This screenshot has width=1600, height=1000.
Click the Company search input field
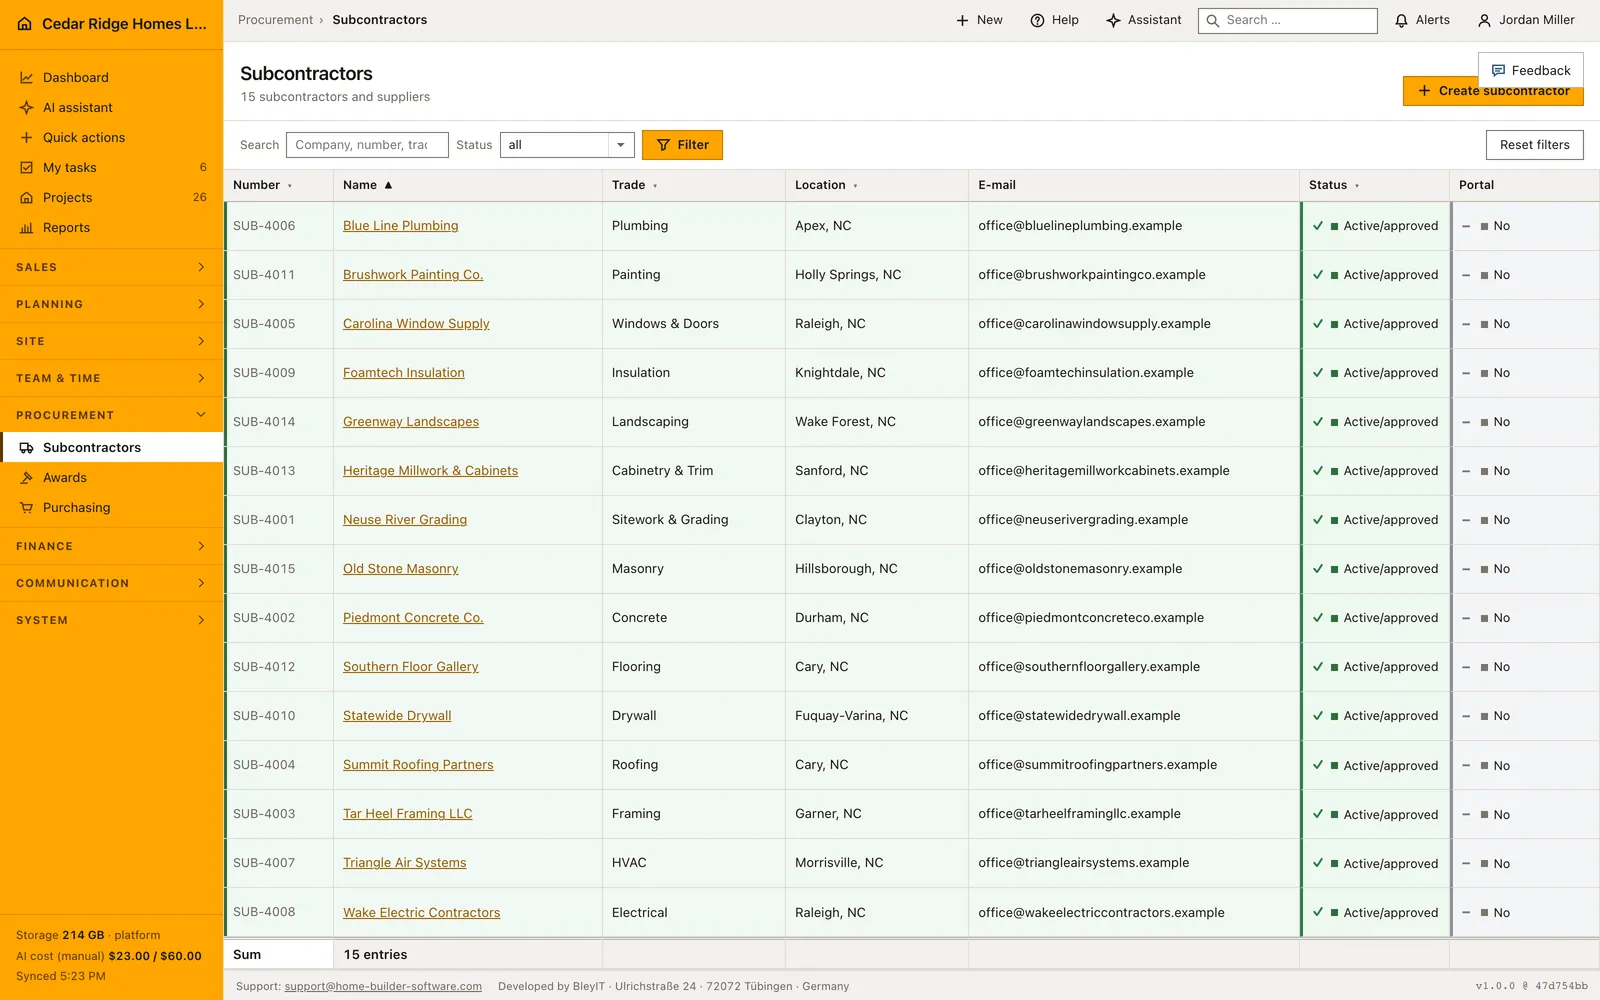367,145
